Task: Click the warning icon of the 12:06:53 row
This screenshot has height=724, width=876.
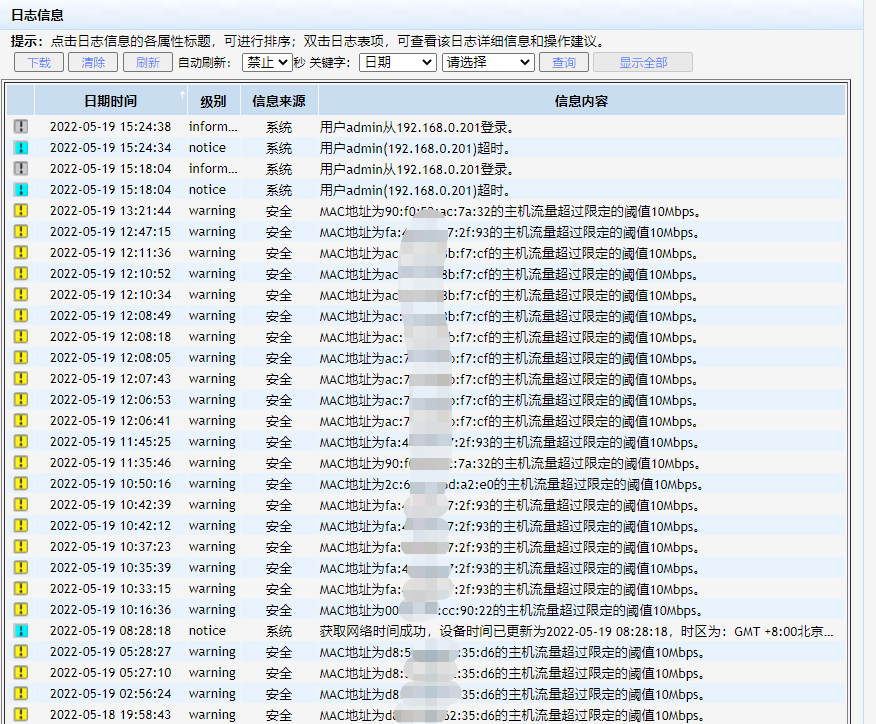Action: pyautogui.click(x=21, y=399)
